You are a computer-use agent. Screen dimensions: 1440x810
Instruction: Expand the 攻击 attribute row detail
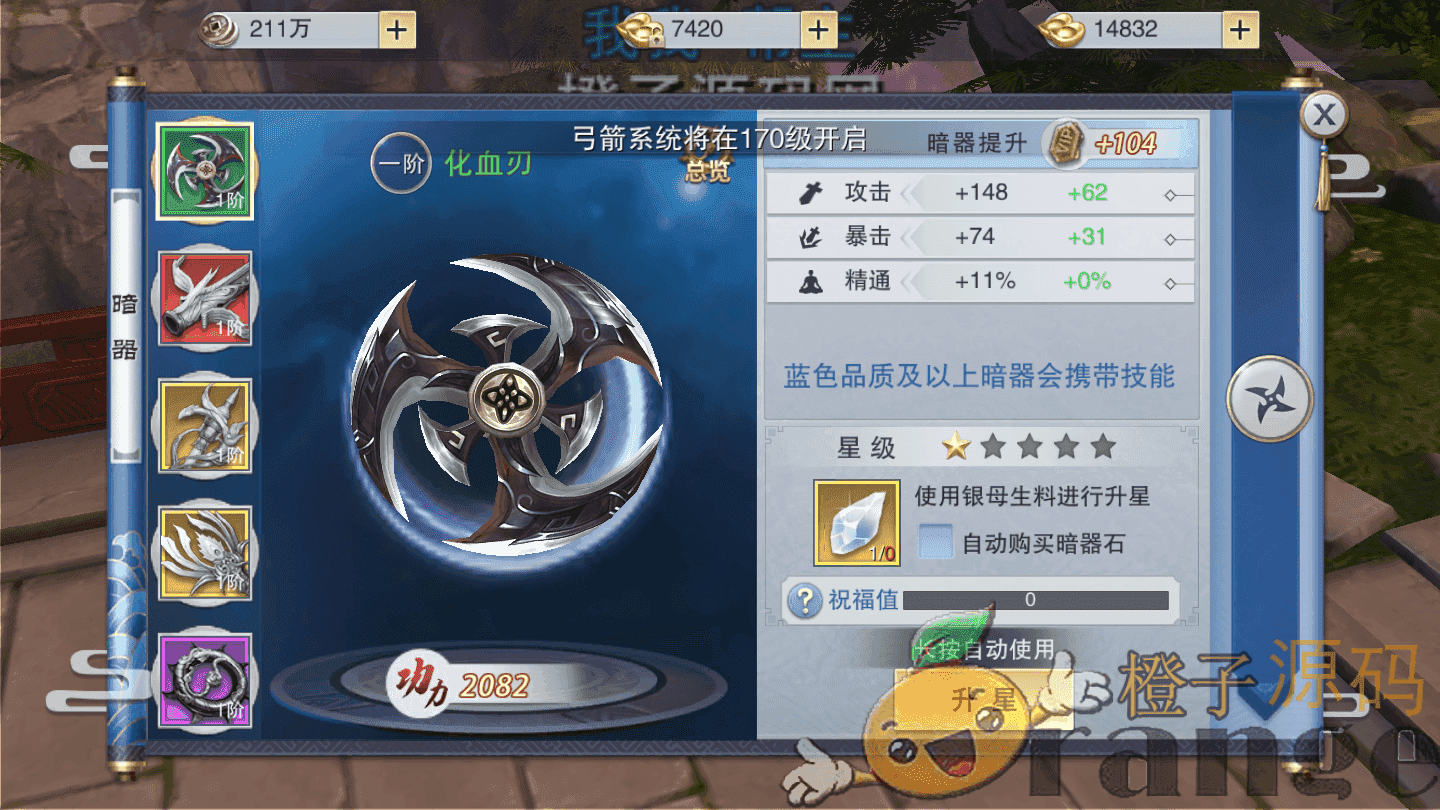click(980, 192)
